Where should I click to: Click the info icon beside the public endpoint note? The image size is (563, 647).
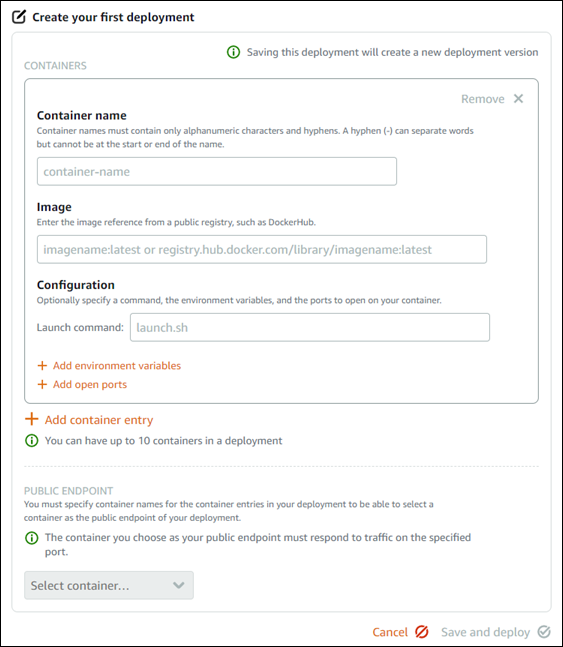(x=32, y=538)
